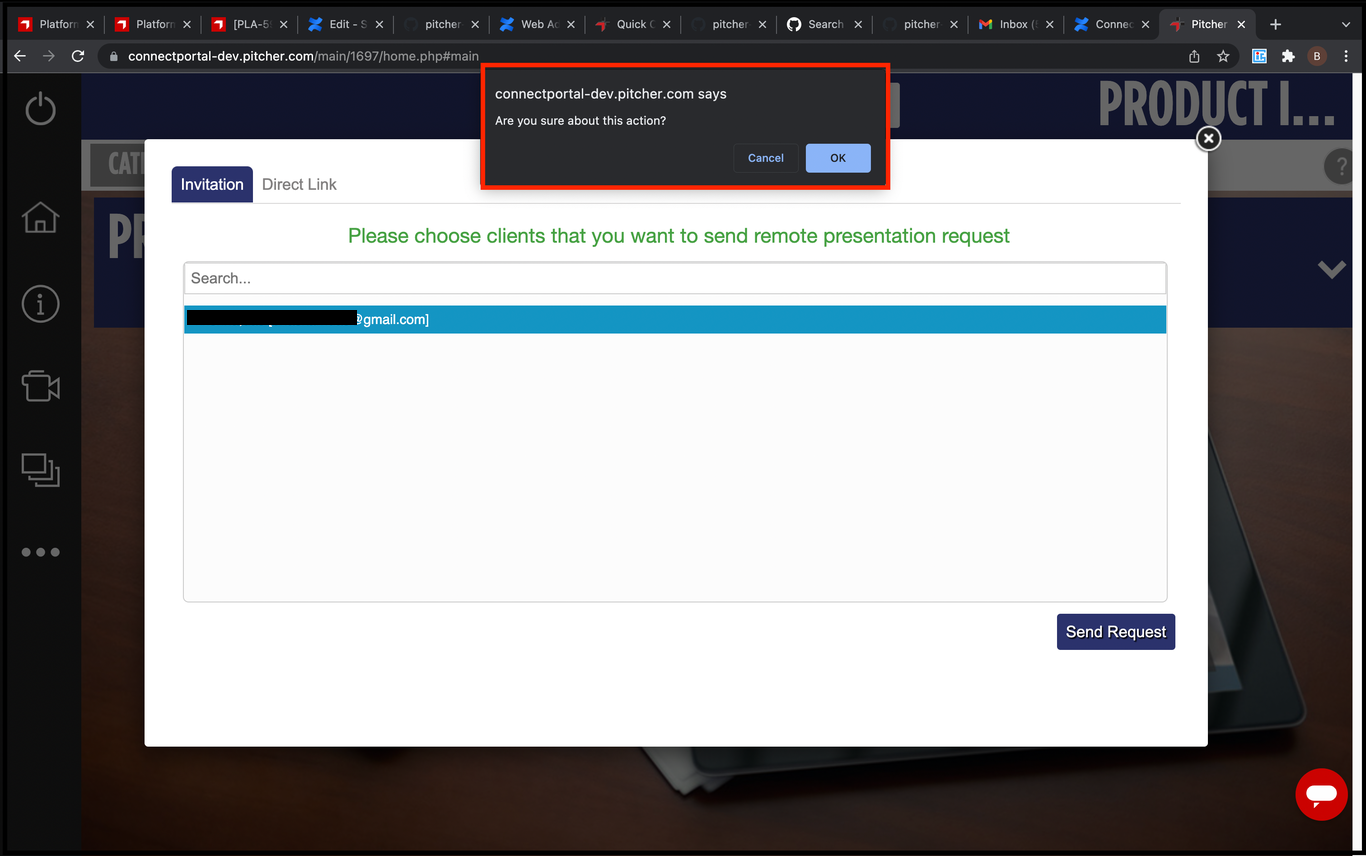Select the Invitation tab

(212, 184)
